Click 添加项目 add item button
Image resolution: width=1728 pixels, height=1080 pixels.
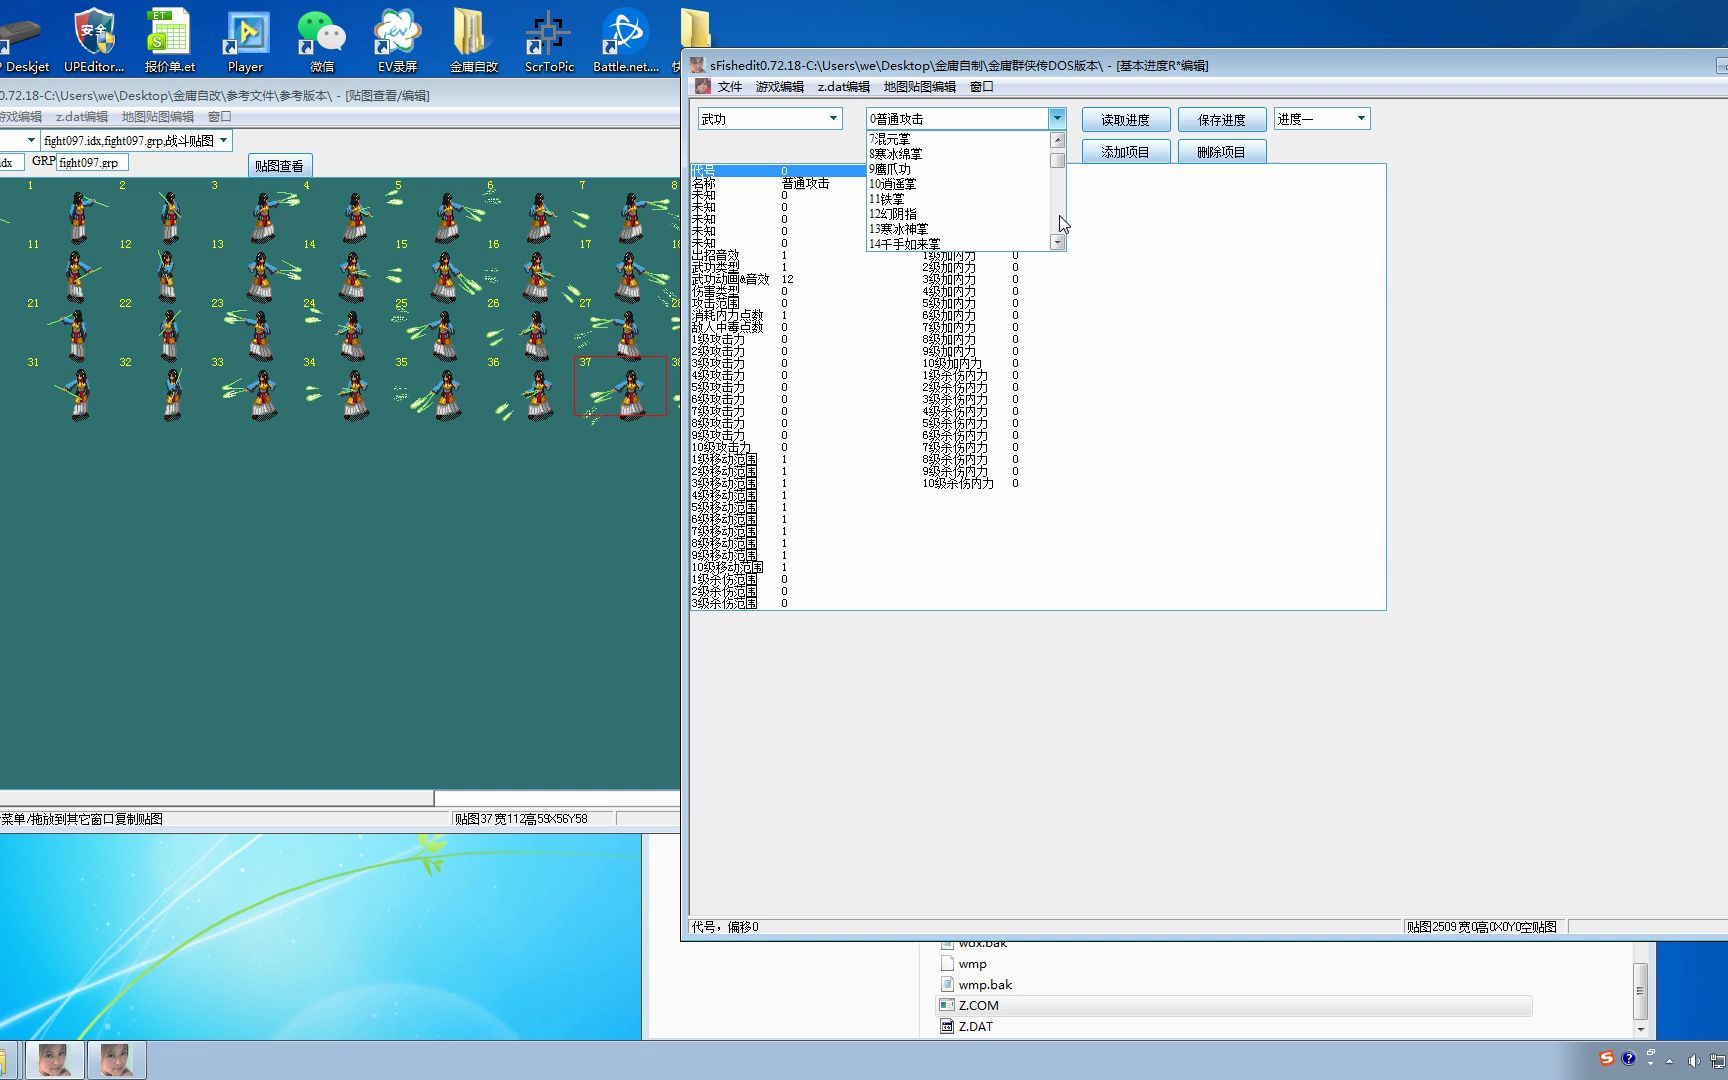click(1125, 152)
